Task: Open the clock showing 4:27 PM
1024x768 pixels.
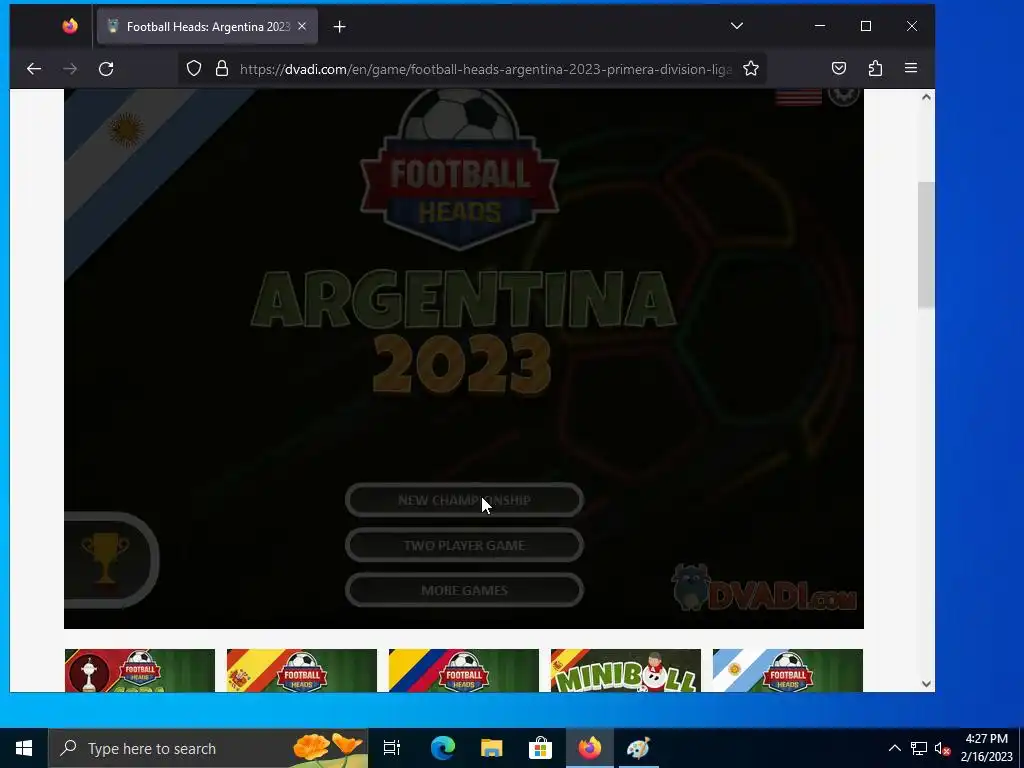Action: point(986,748)
